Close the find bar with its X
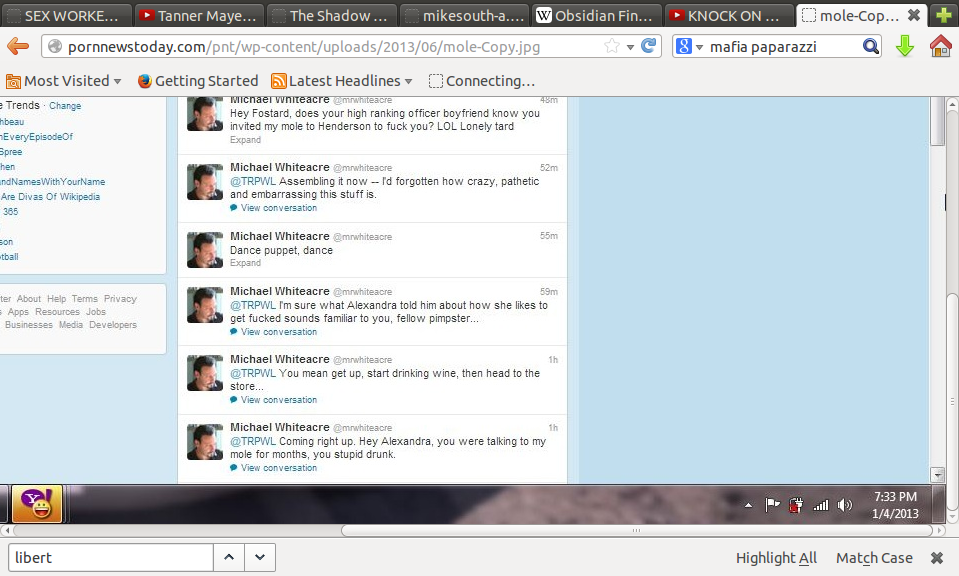Viewport: 959px width, 576px height. pyautogui.click(x=936, y=558)
